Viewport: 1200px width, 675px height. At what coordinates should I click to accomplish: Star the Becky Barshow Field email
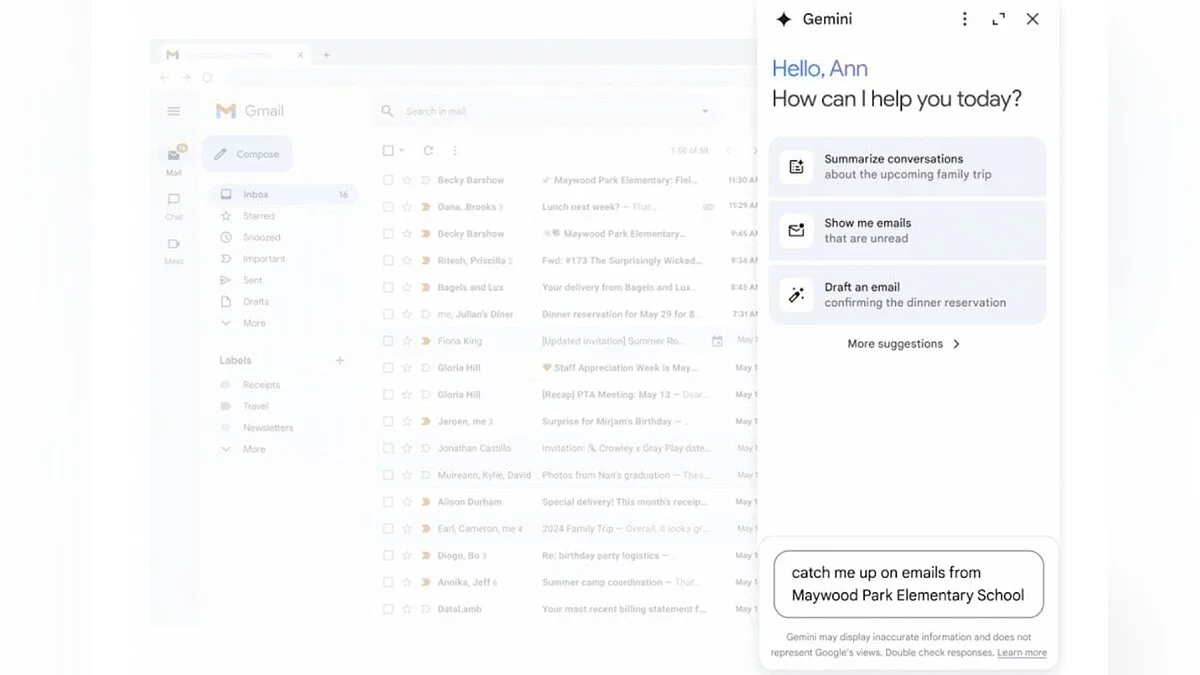pos(407,181)
